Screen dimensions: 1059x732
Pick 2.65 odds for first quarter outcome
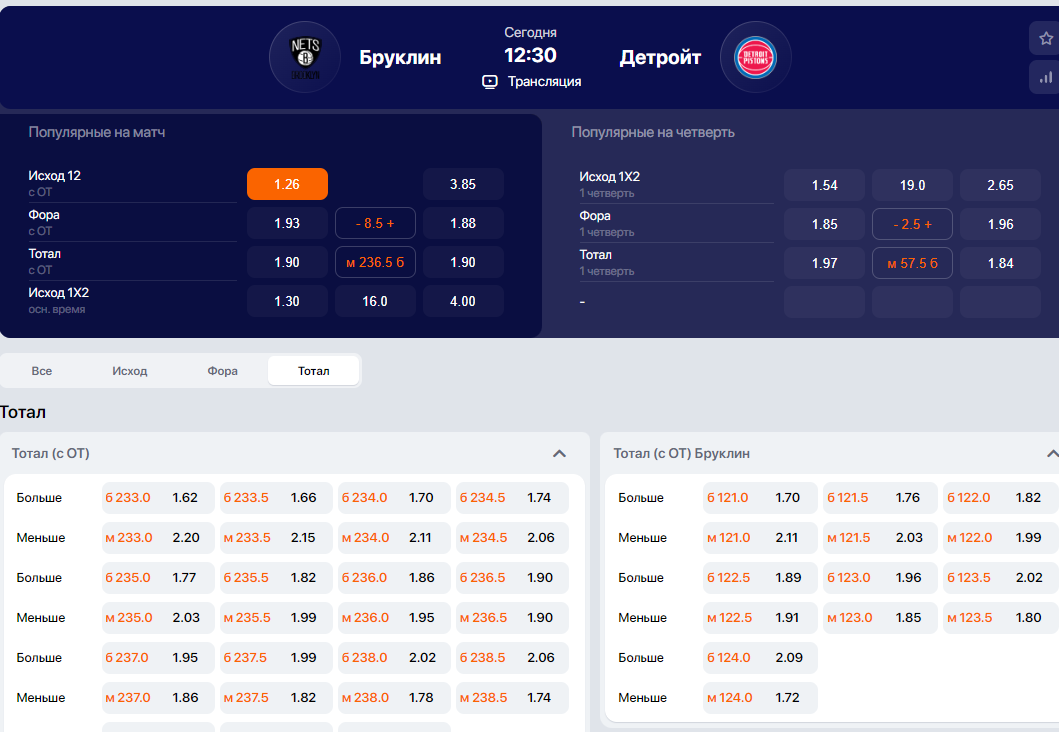(1000, 185)
